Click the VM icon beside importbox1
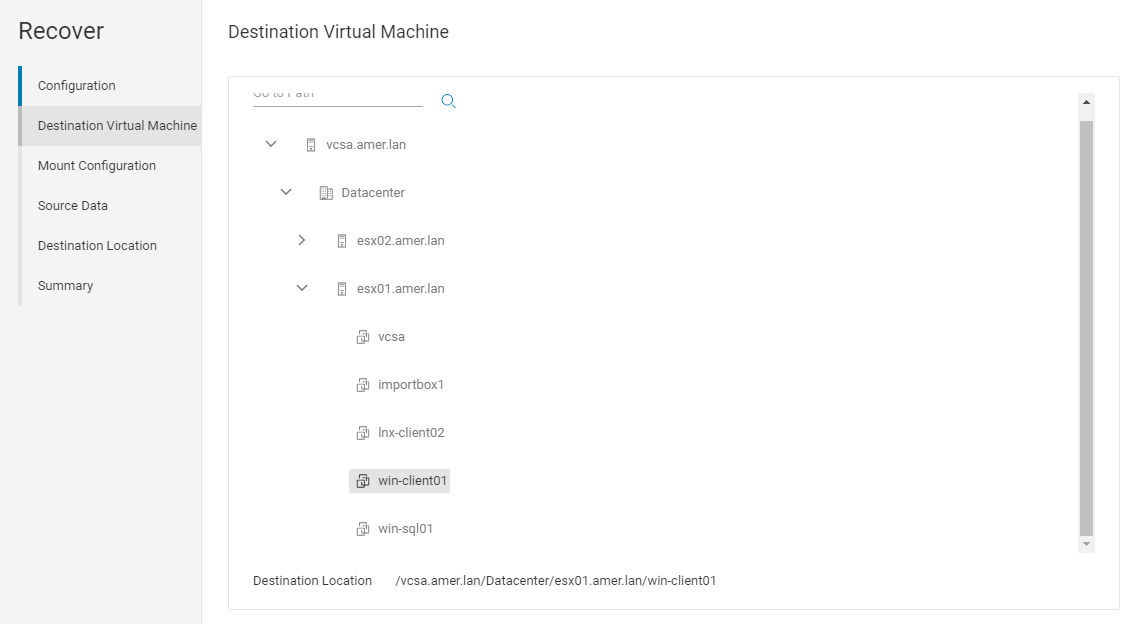Viewport: 1127px width, 624px height. pyautogui.click(x=362, y=384)
